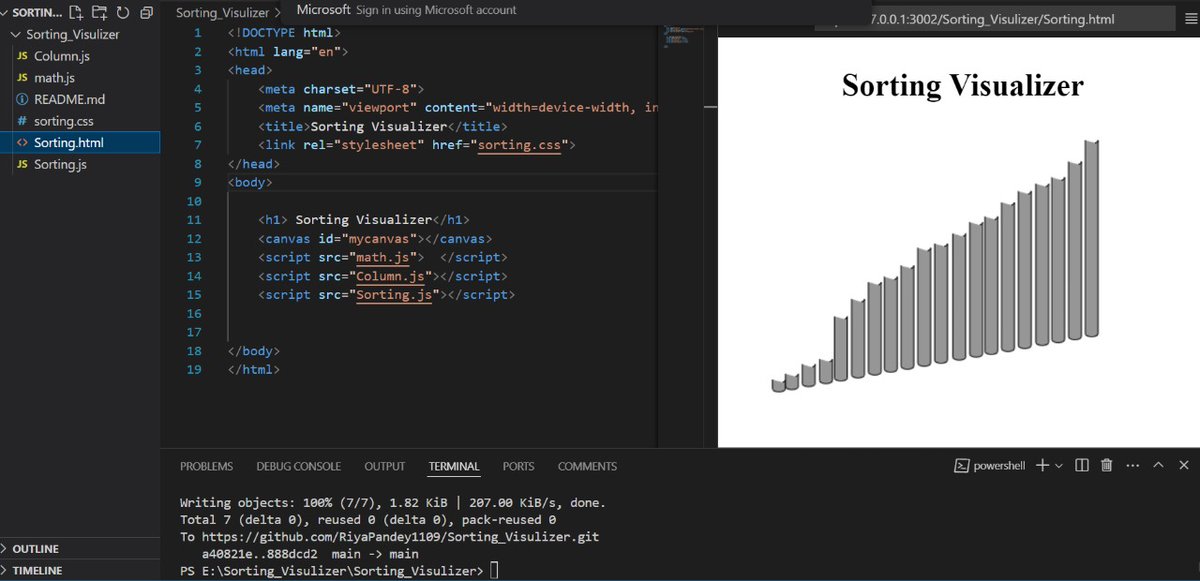Kill terminal with trash icon
Viewport: 1200px width, 581px height.
point(1107,466)
